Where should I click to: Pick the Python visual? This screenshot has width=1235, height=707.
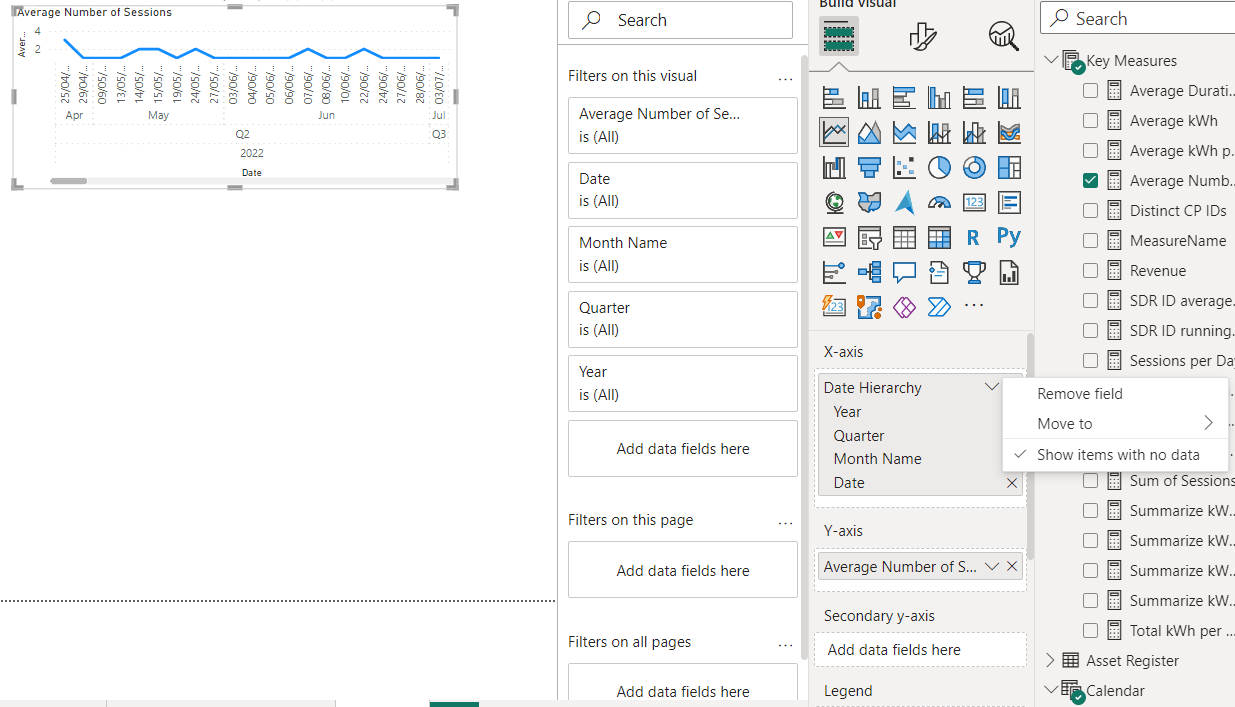(x=1009, y=237)
